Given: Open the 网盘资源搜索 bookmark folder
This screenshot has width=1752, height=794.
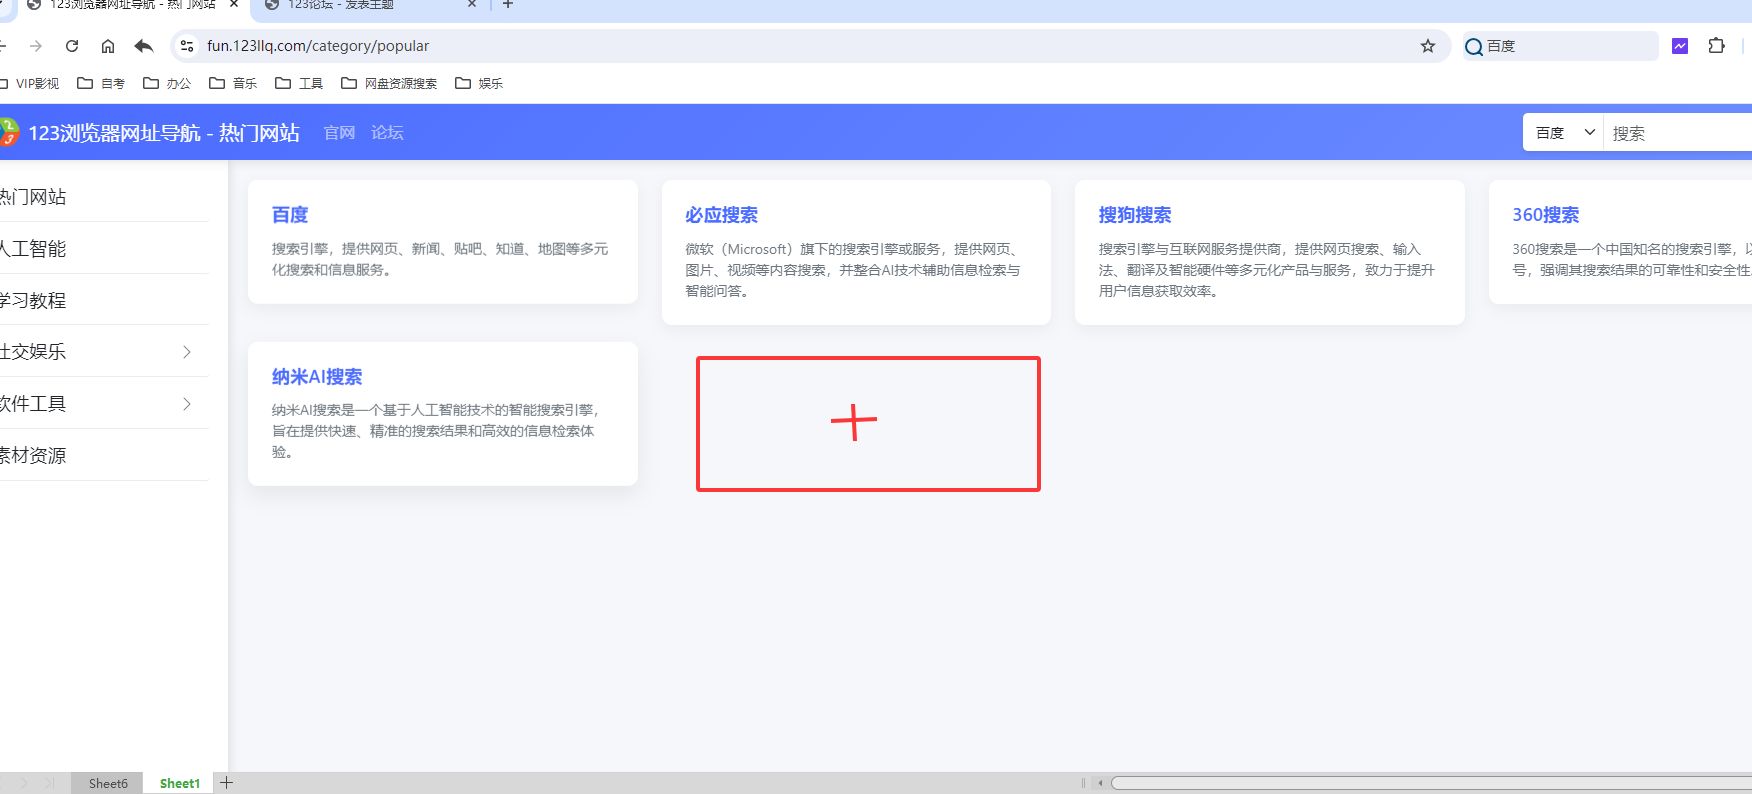Looking at the screenshot, I should click(x=390, y=83).
